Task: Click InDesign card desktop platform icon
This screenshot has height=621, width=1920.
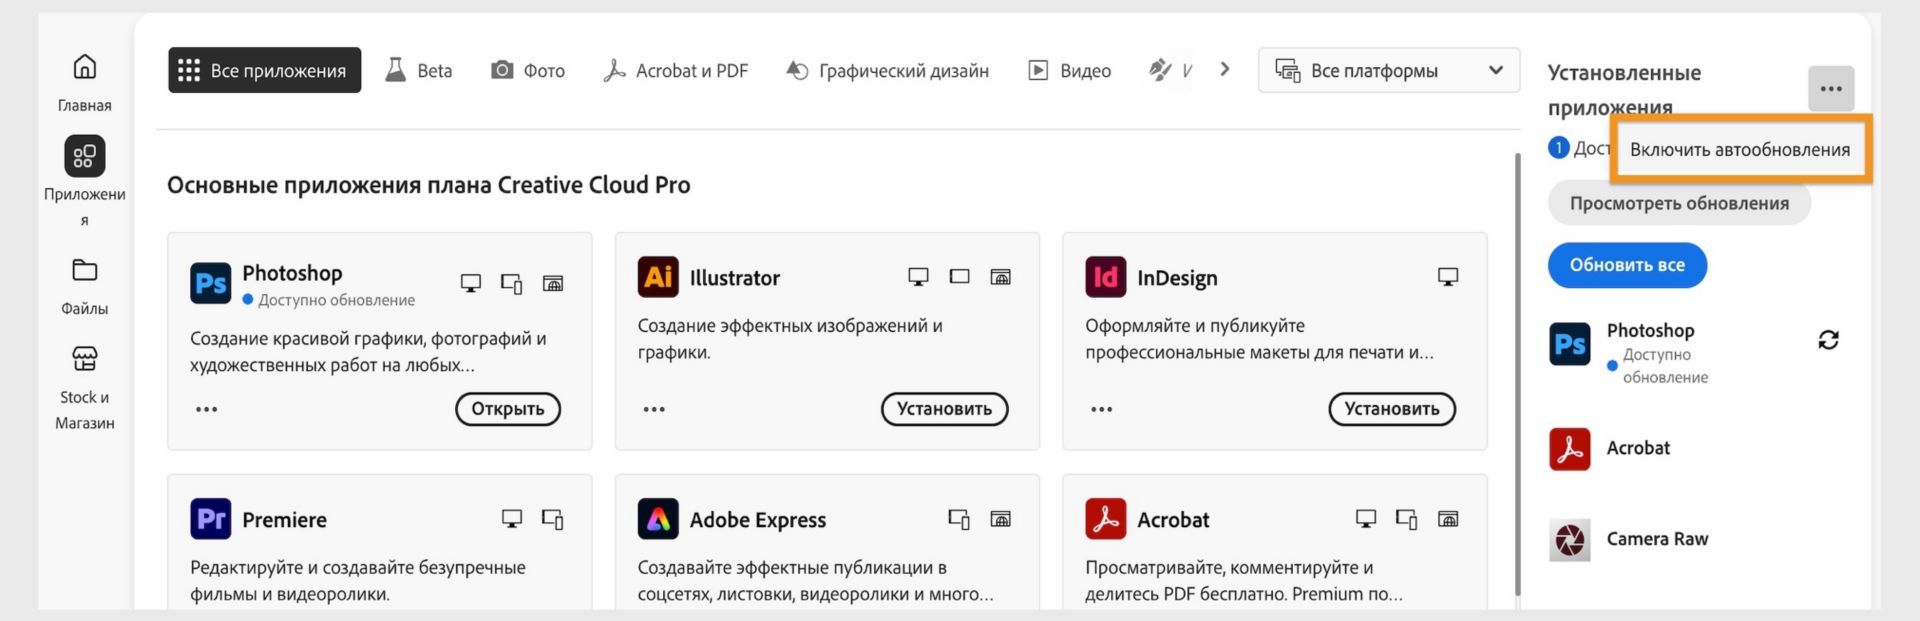Action: [x=1447, y=277]
